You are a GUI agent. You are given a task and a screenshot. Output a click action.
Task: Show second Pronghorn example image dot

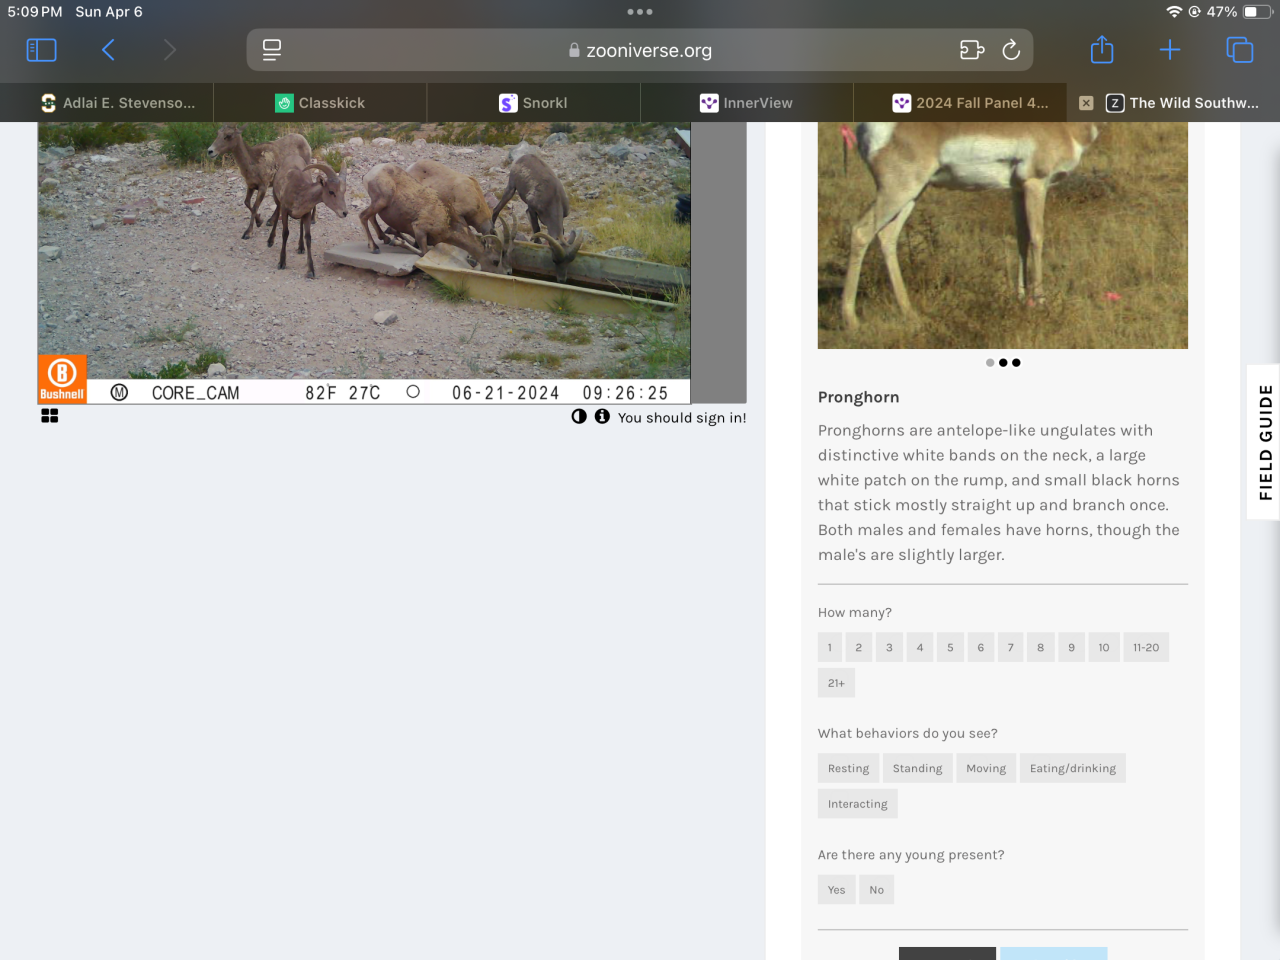tap(1003, 363)
